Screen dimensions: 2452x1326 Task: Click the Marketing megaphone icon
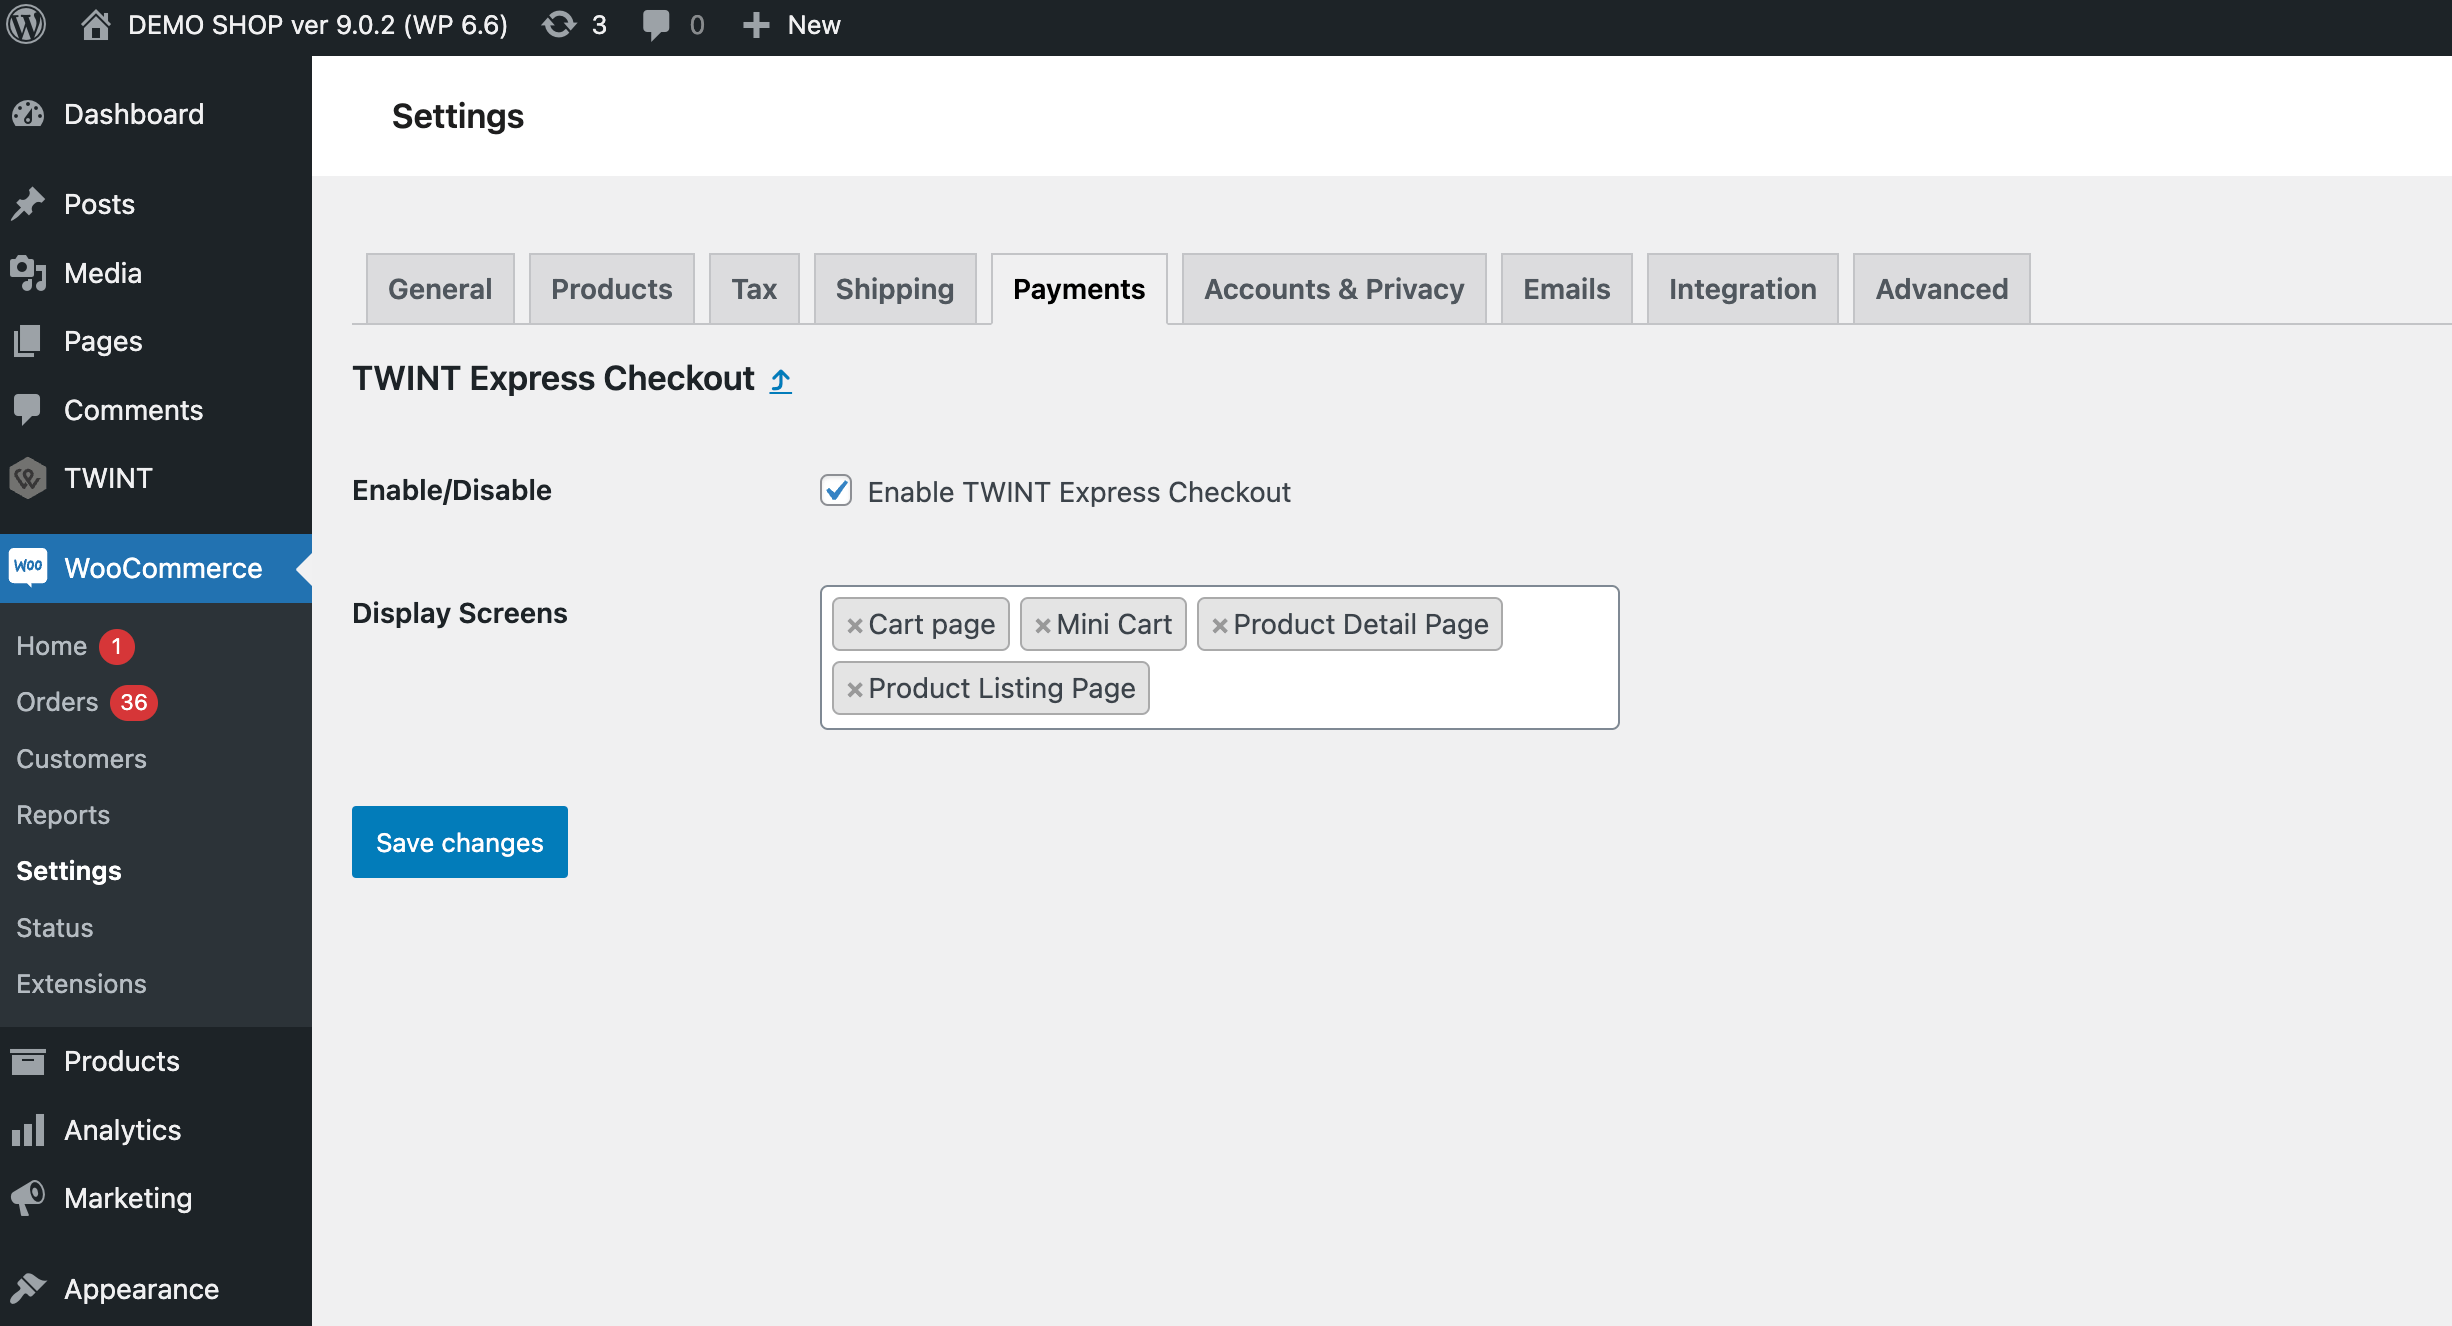point(28,1198)
